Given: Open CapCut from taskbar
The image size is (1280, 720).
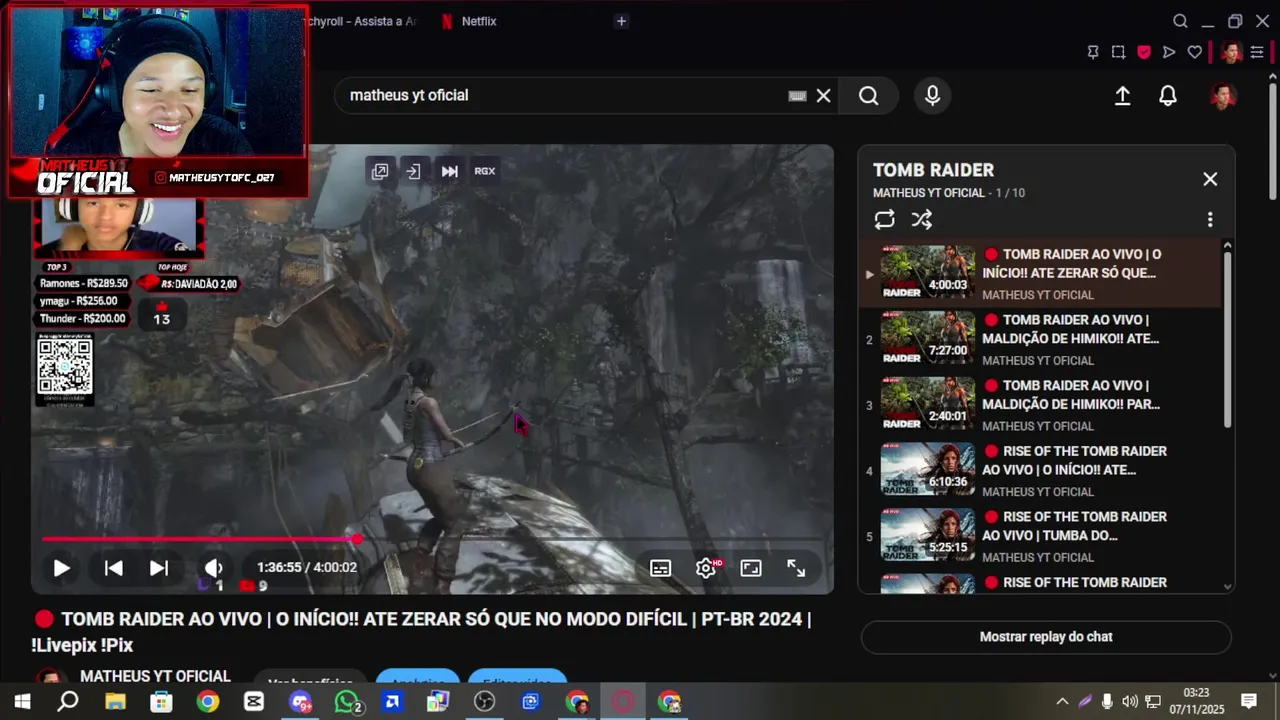Looking at the screenshot, I should 254,702.
